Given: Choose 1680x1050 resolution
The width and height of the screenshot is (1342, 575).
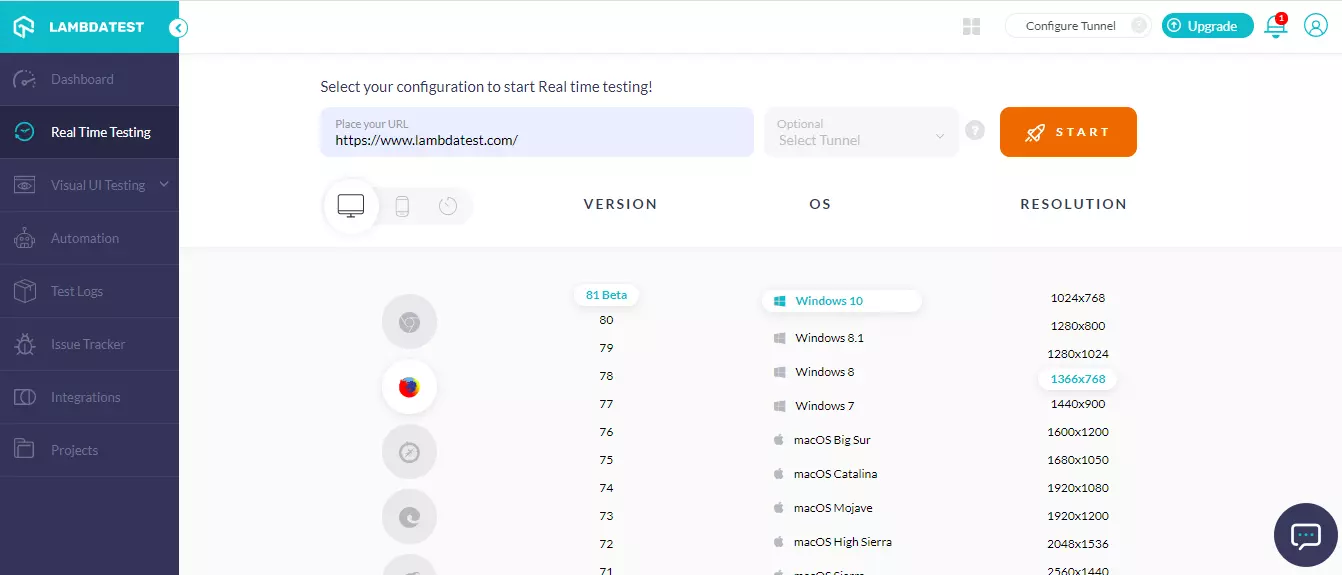Looking at the screenshot, I should click(1078, 460).
